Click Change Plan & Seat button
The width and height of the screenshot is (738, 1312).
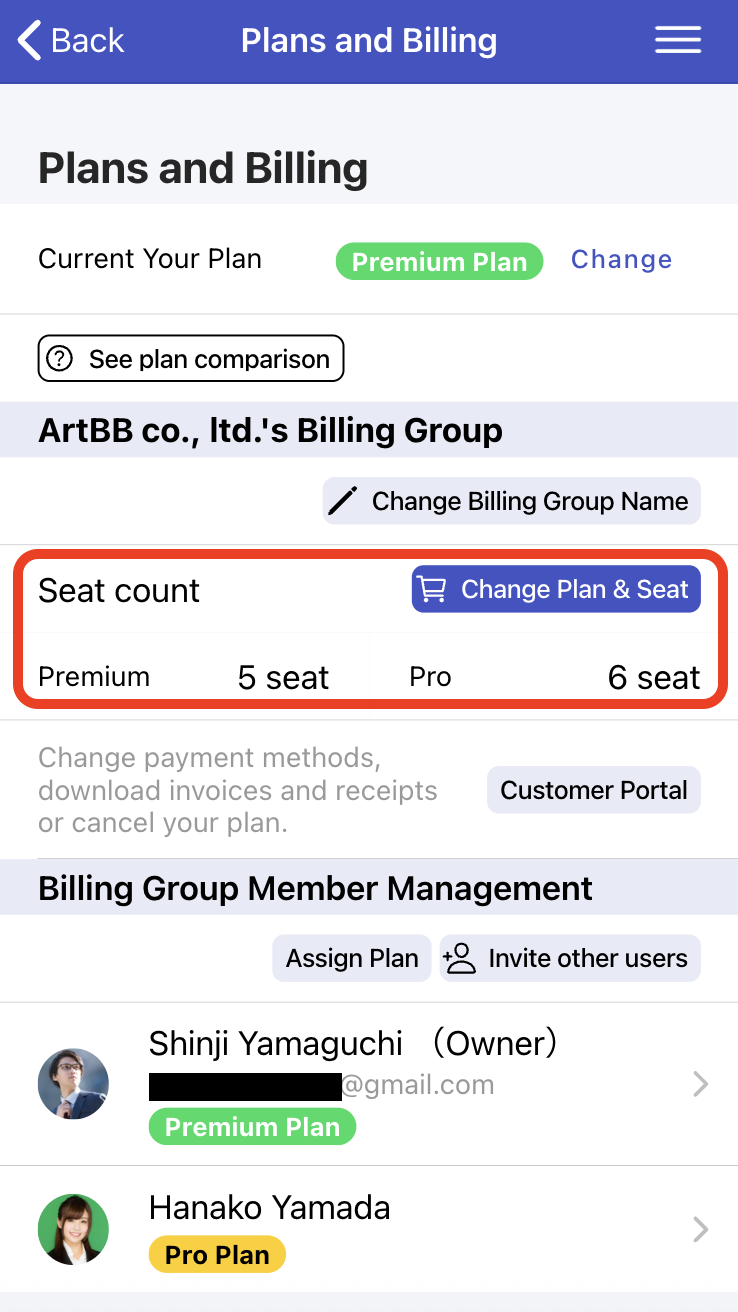(x=556, y=590)
